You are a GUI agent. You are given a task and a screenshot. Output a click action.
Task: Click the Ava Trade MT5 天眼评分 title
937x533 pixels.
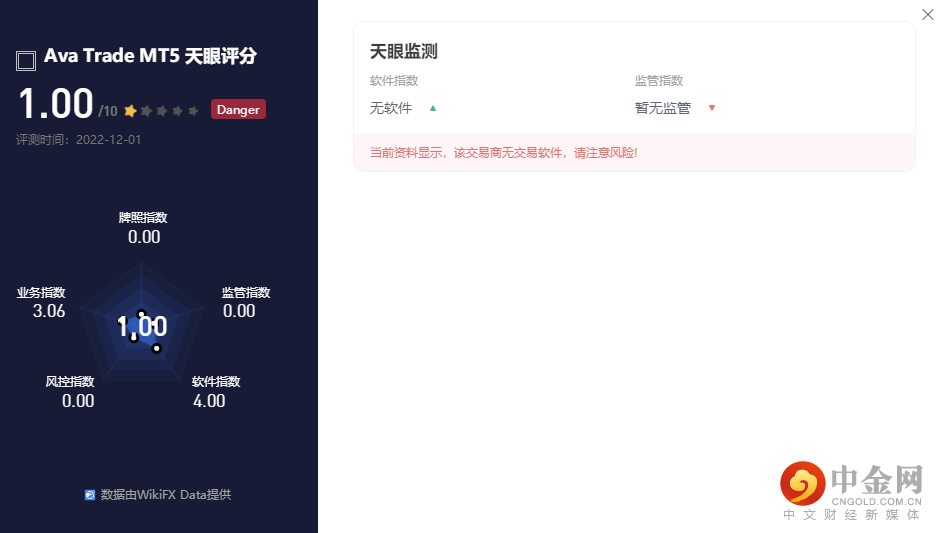point(150,56)
